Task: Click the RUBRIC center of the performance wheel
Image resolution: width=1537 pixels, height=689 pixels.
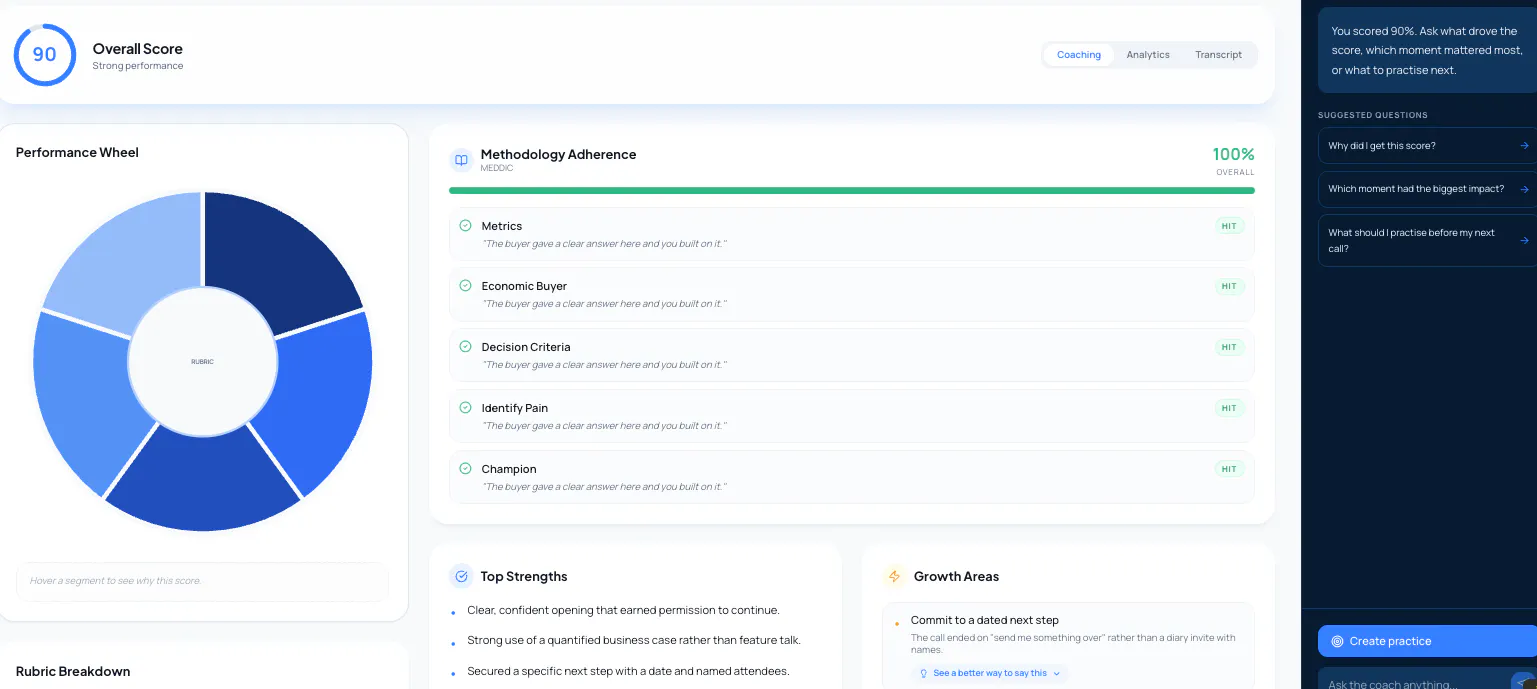Action: (202, 361)
